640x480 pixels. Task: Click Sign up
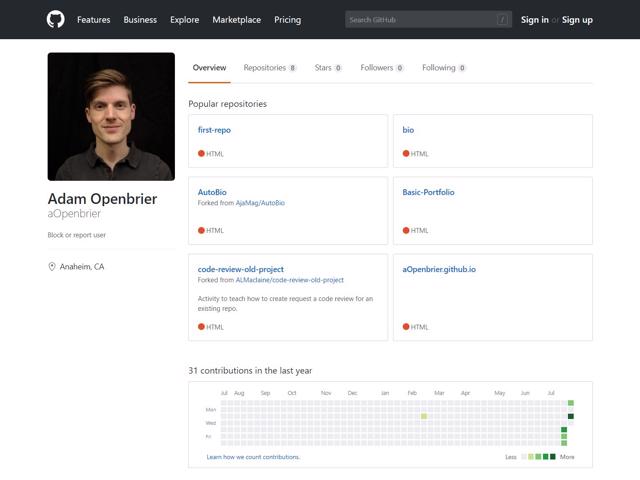pos(577,20)
